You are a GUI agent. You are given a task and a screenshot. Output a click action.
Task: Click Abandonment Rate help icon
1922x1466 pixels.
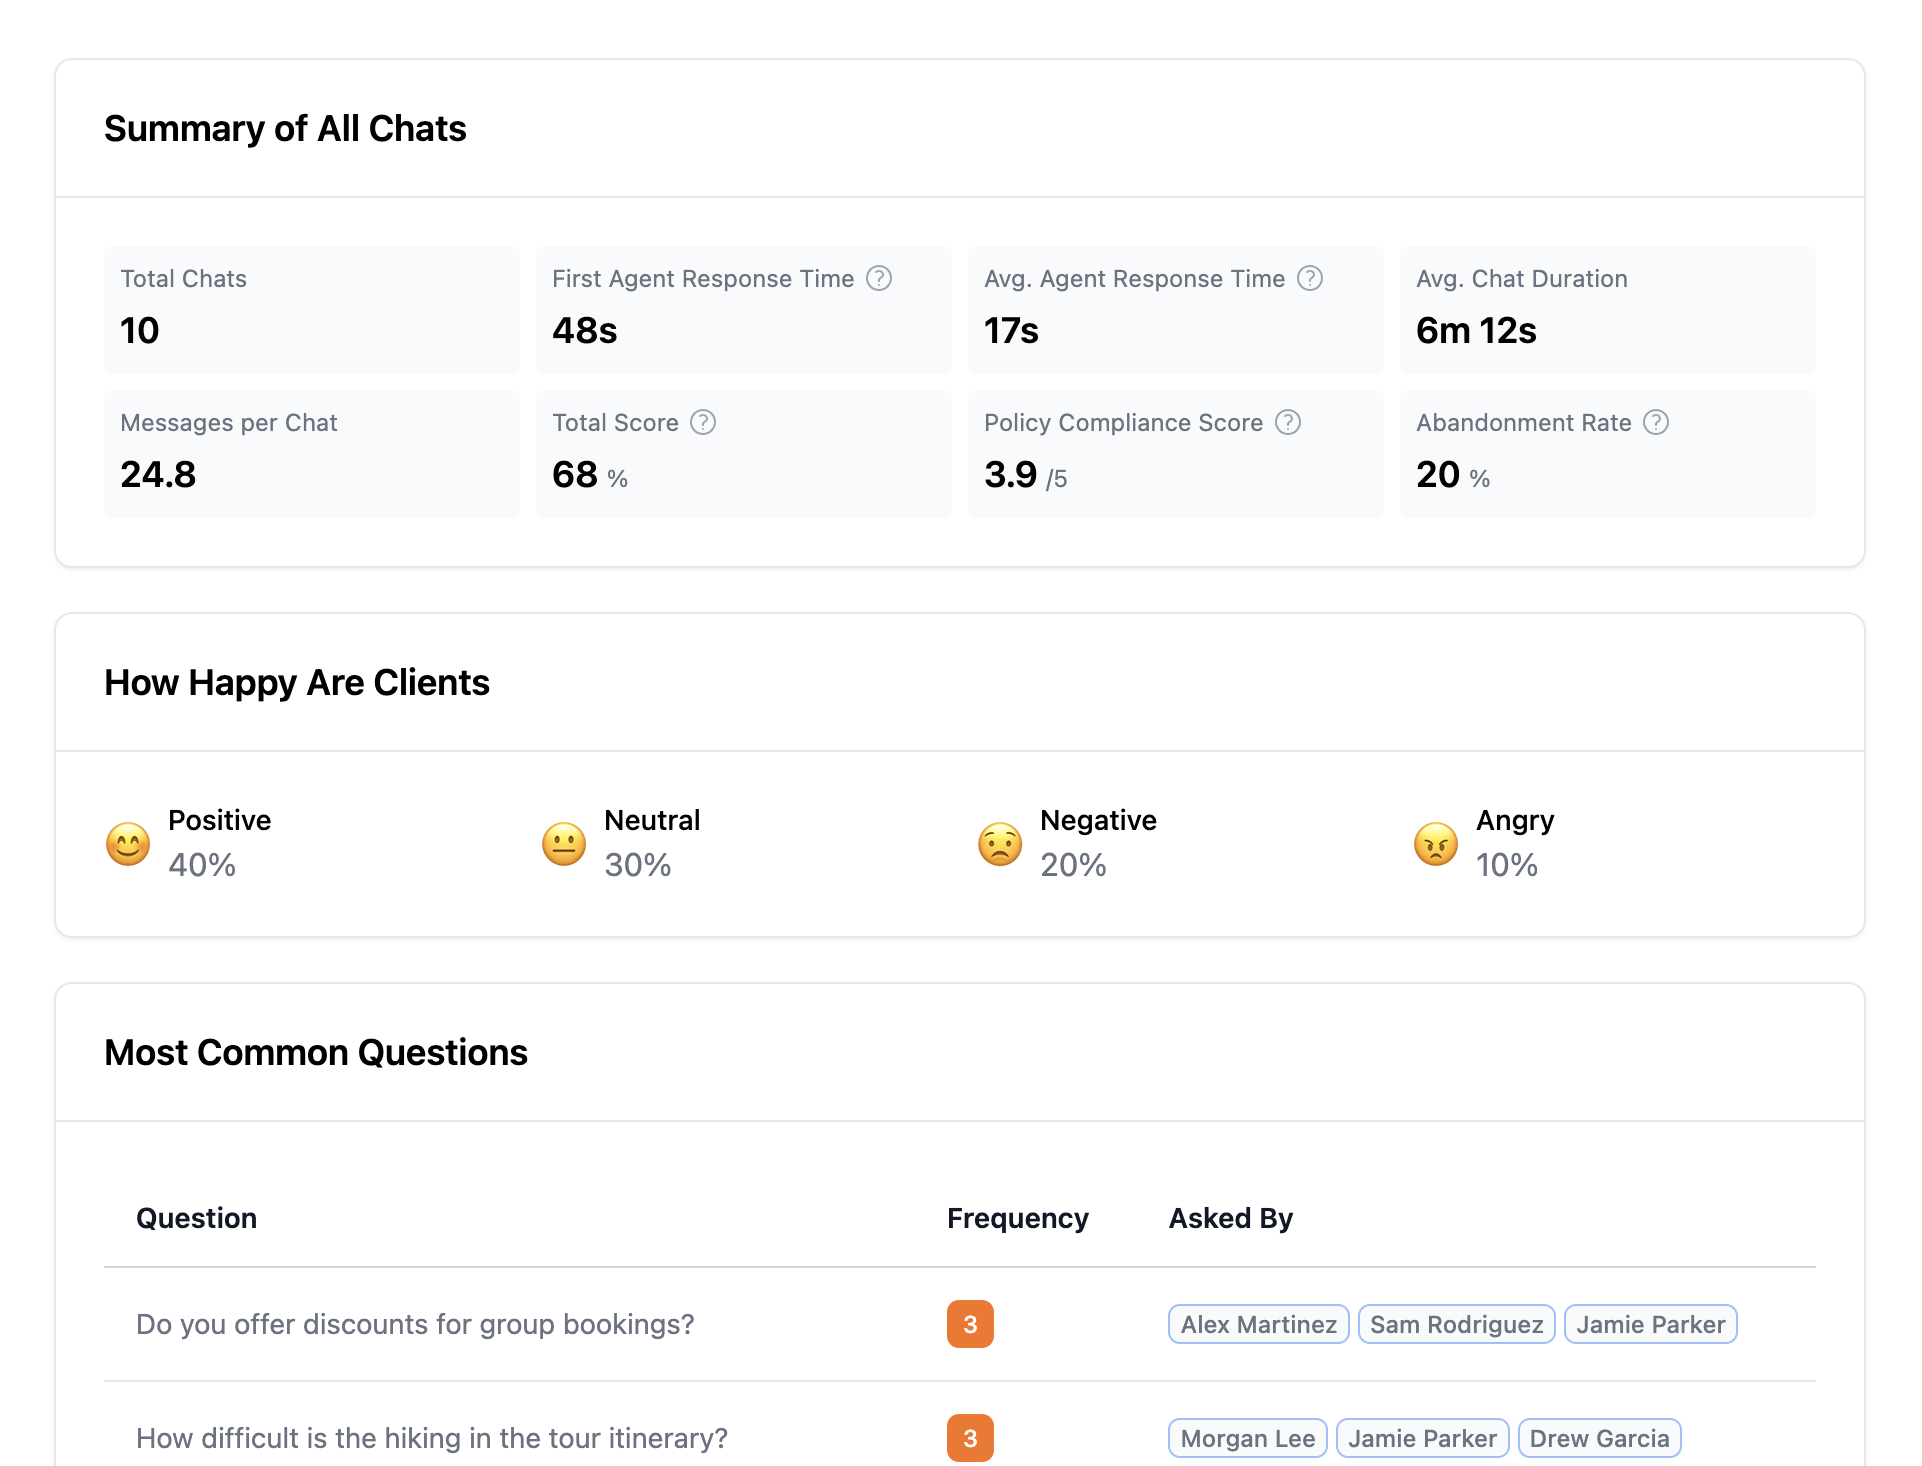click(1656, 422)
